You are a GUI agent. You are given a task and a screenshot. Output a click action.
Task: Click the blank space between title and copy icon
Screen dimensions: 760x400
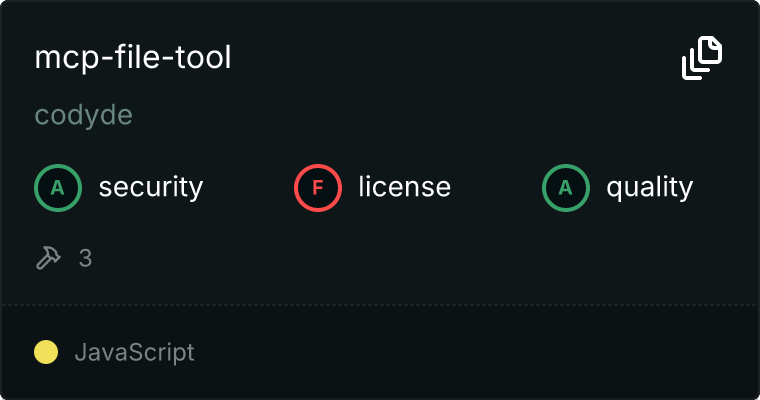(x=450, y=58)
